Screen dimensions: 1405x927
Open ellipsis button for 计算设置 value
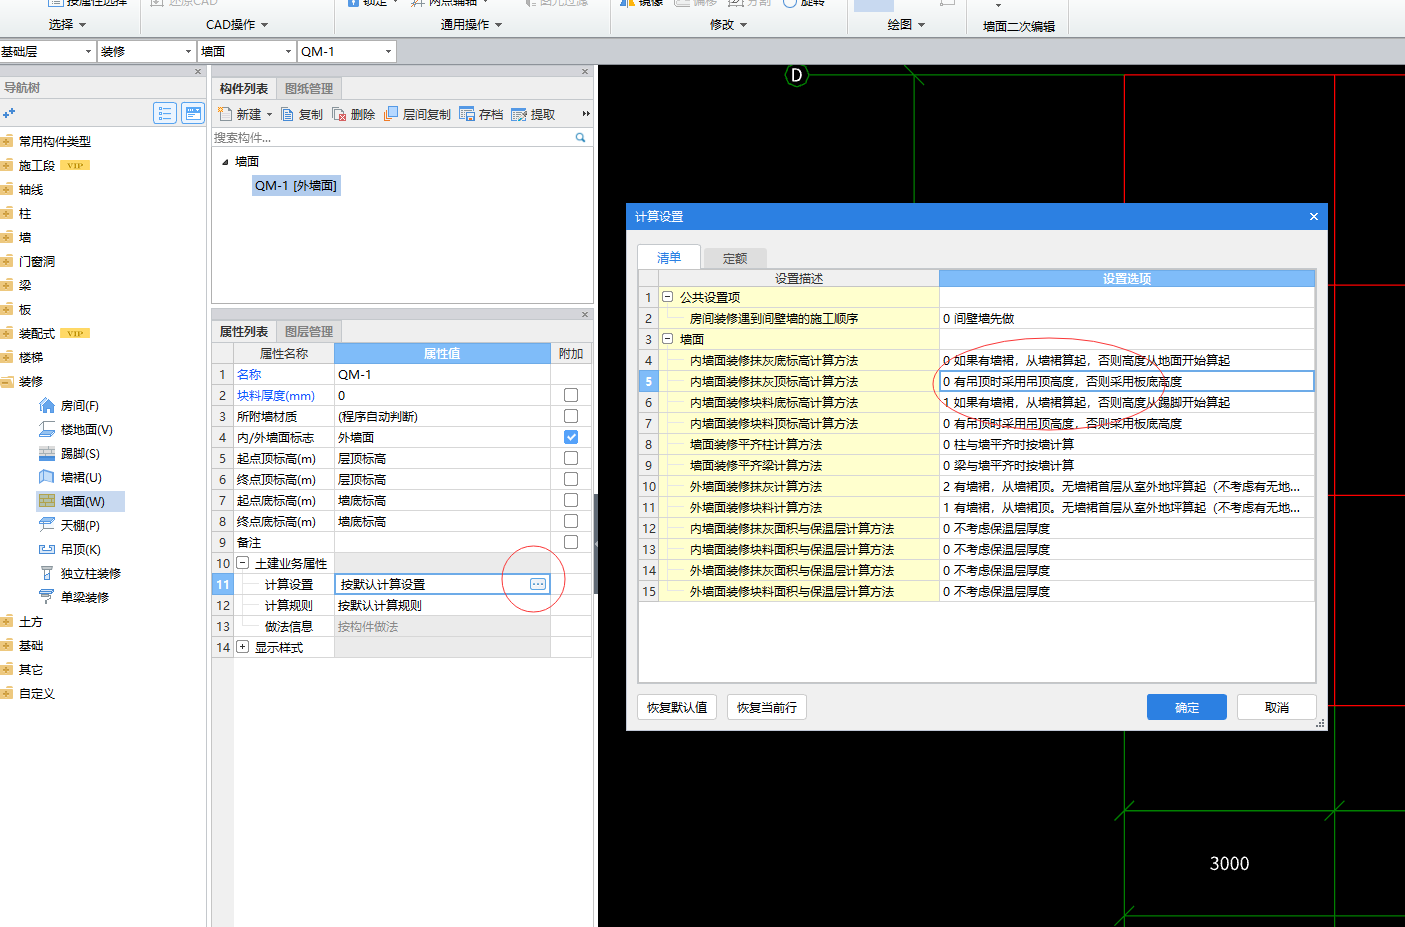point(538,584)
